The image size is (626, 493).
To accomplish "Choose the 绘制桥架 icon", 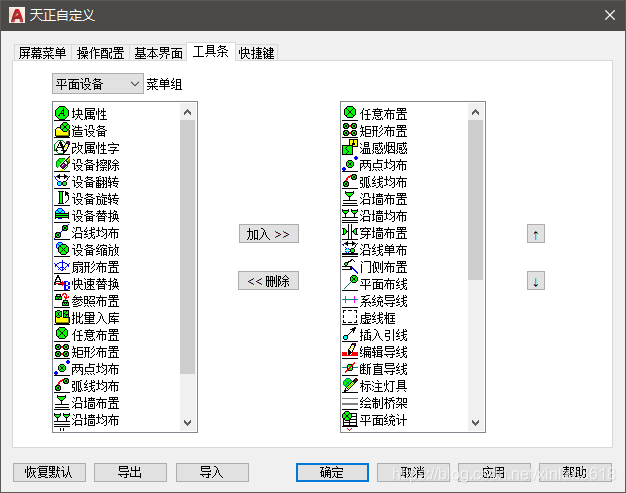I will [x=350, y=403].
